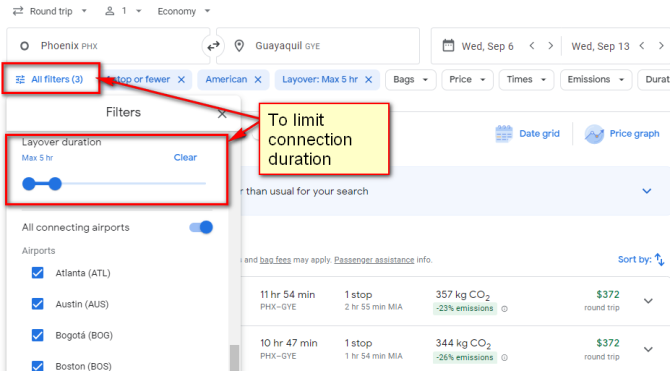Open the Economy class dropdown
This screenshot has width=670, height=371.
pos(184,11)
